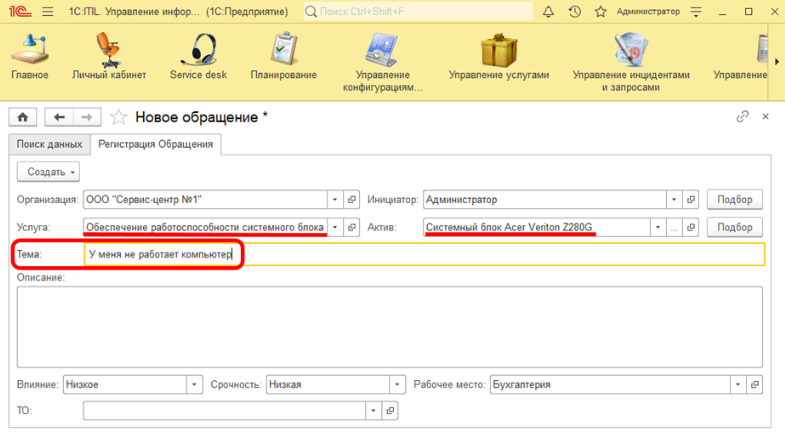
Task: Open the history clock icon
Action: click(574, 12)
